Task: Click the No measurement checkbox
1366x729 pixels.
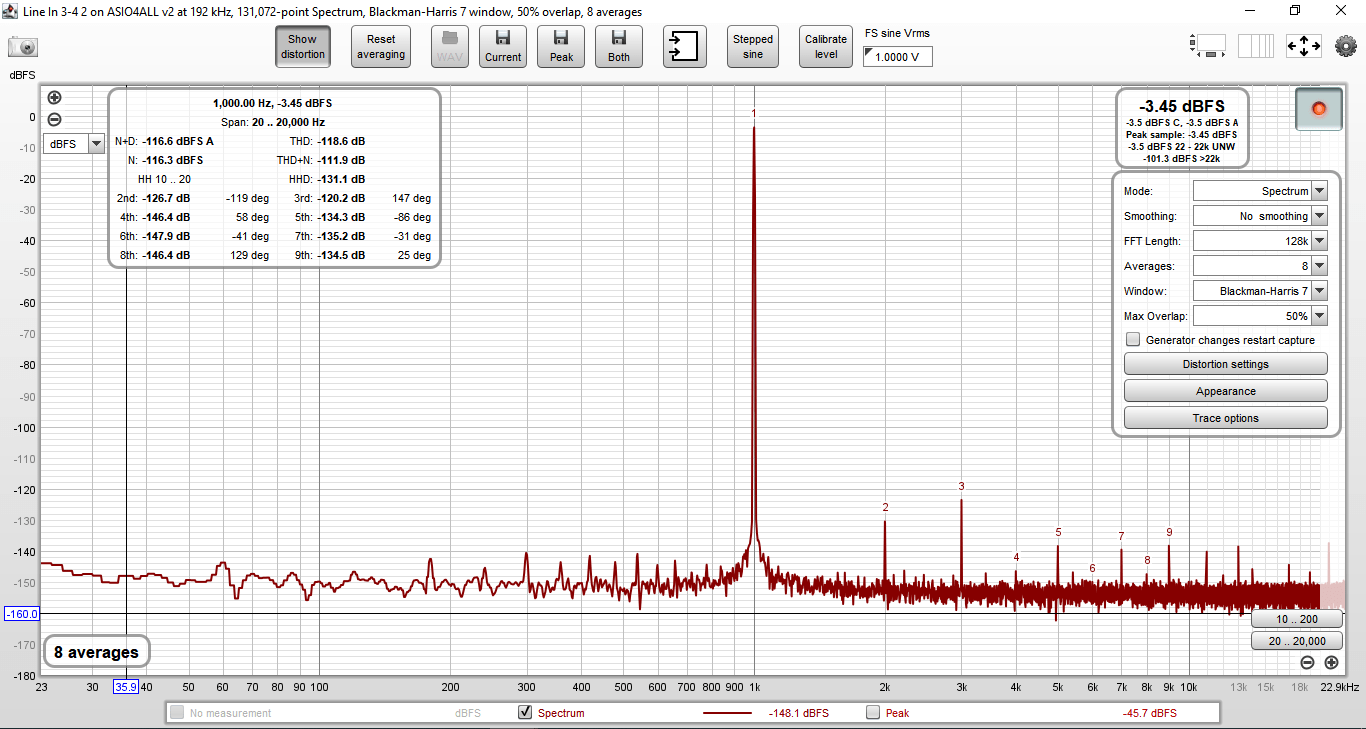Action: click(177, 713)
